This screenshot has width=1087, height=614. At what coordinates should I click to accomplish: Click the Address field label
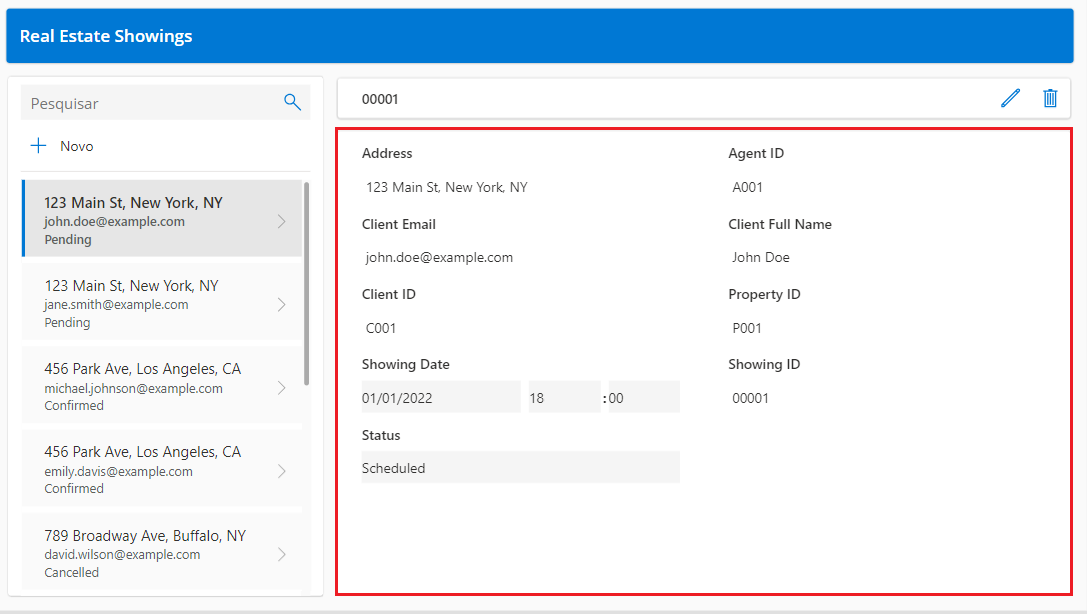[387, 153]
